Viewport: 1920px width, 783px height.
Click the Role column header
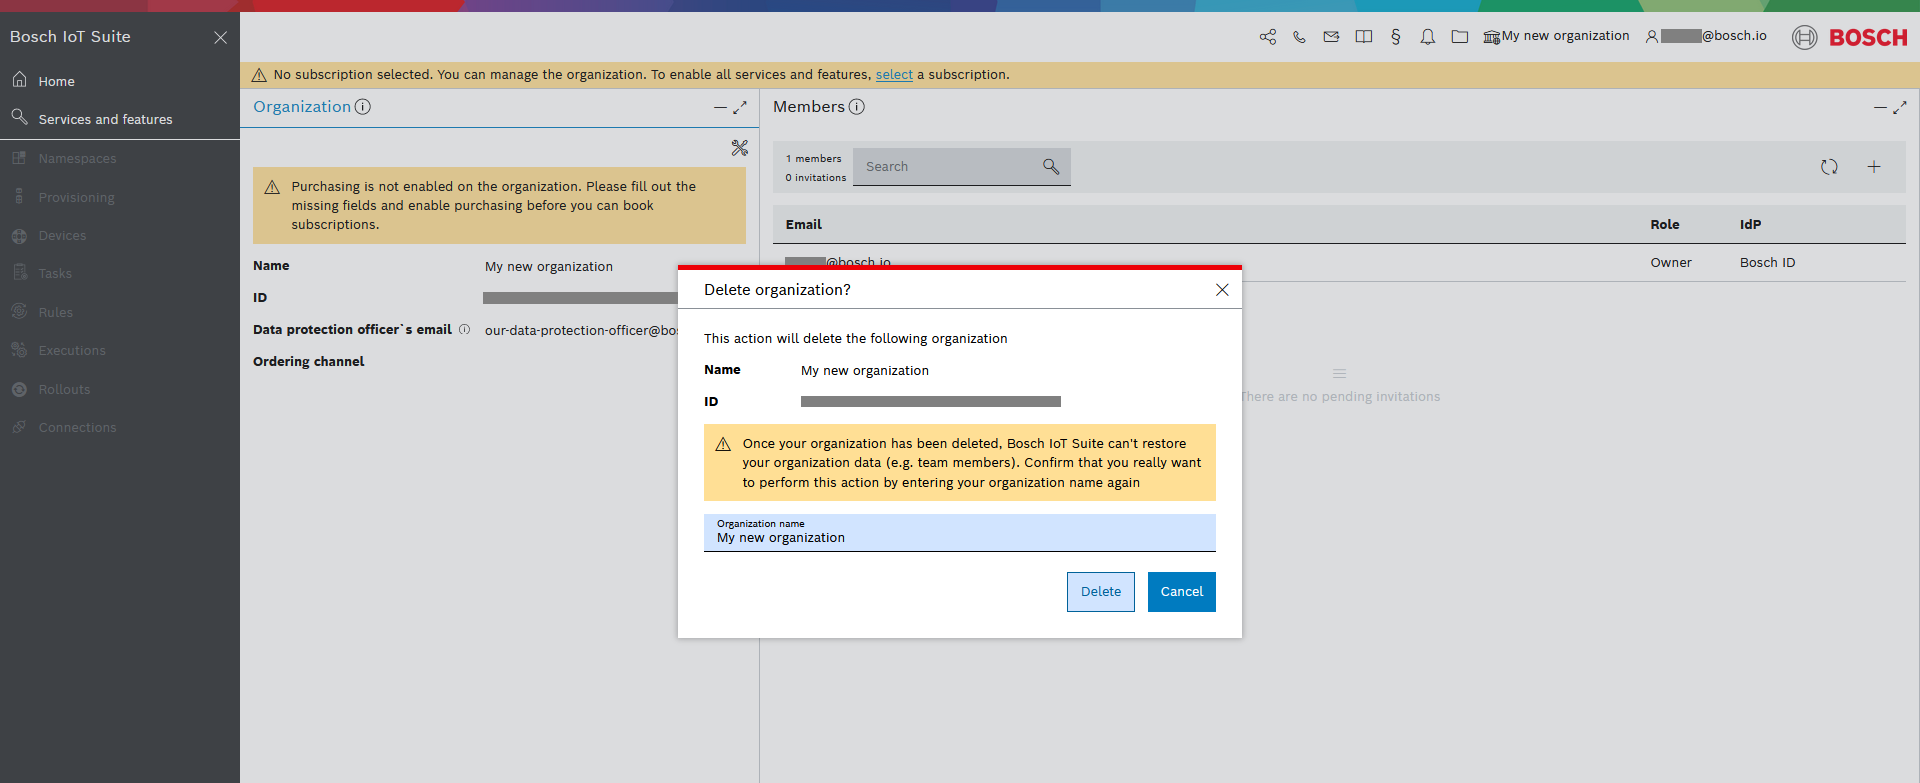1665,225
